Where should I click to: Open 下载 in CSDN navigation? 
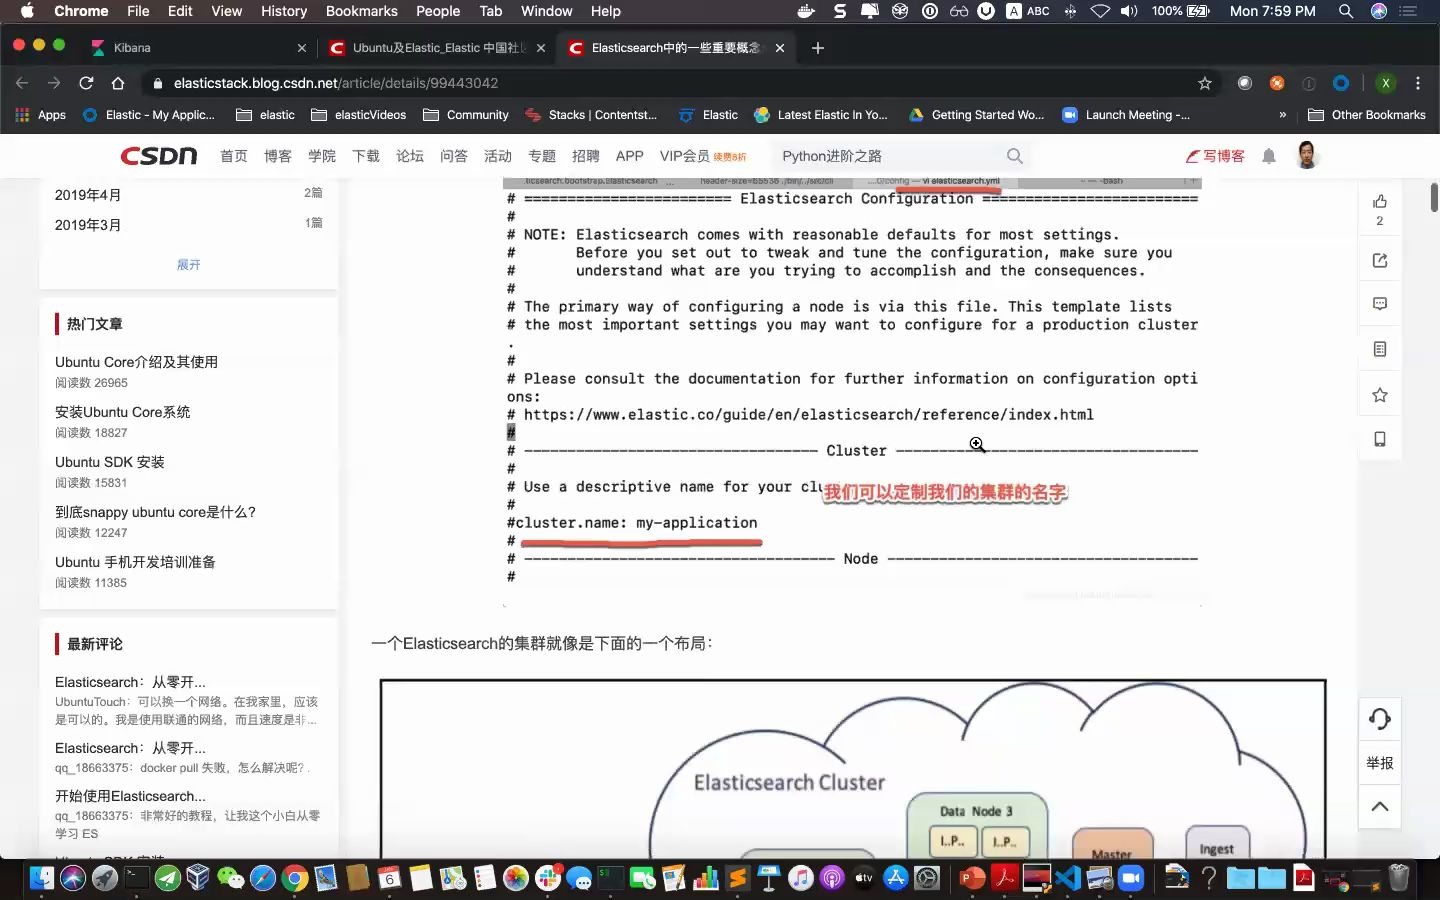(366, 156)
